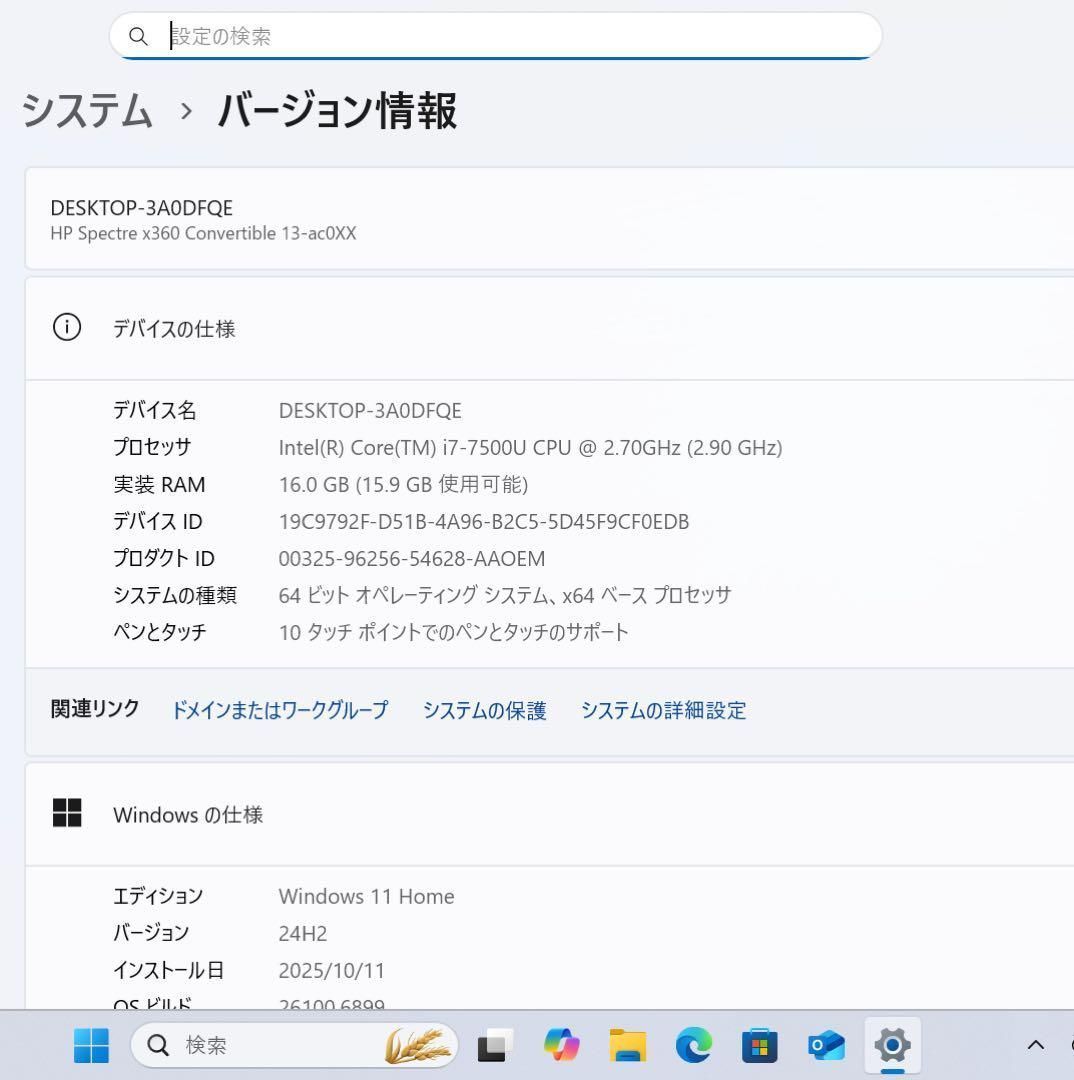
Task: Launch Outlook from the taskbar
Action: (825, 1045)
